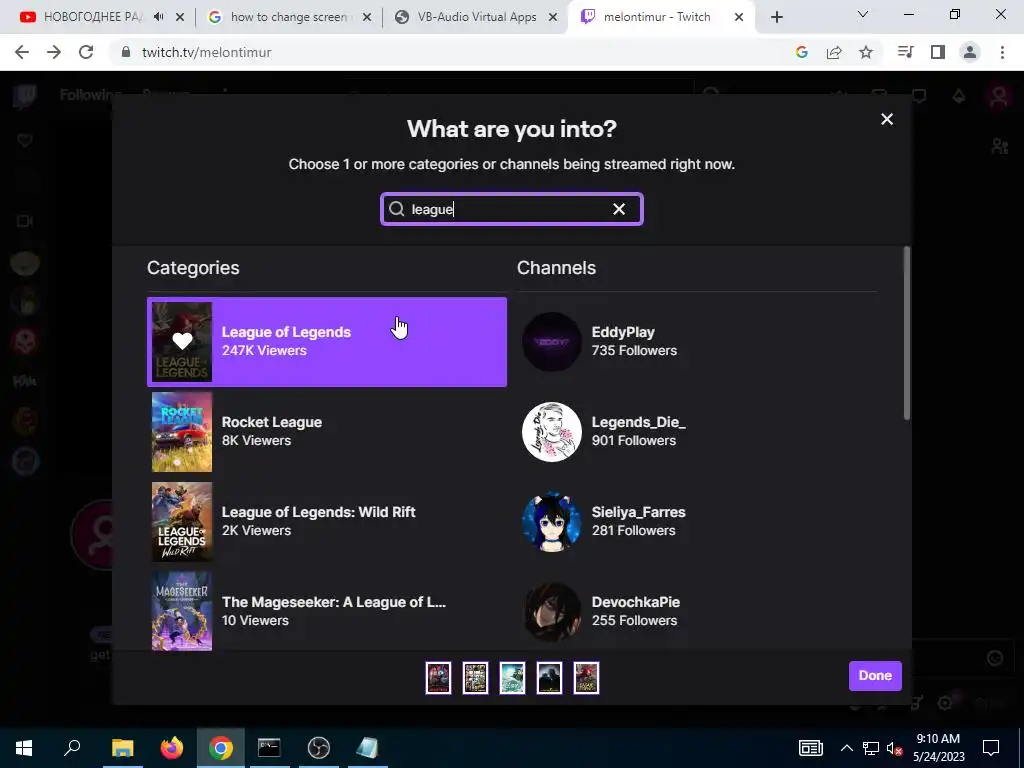The image size is (1024, 768).
Task: Click the Google icon in address bar
Action: [801, 52]
